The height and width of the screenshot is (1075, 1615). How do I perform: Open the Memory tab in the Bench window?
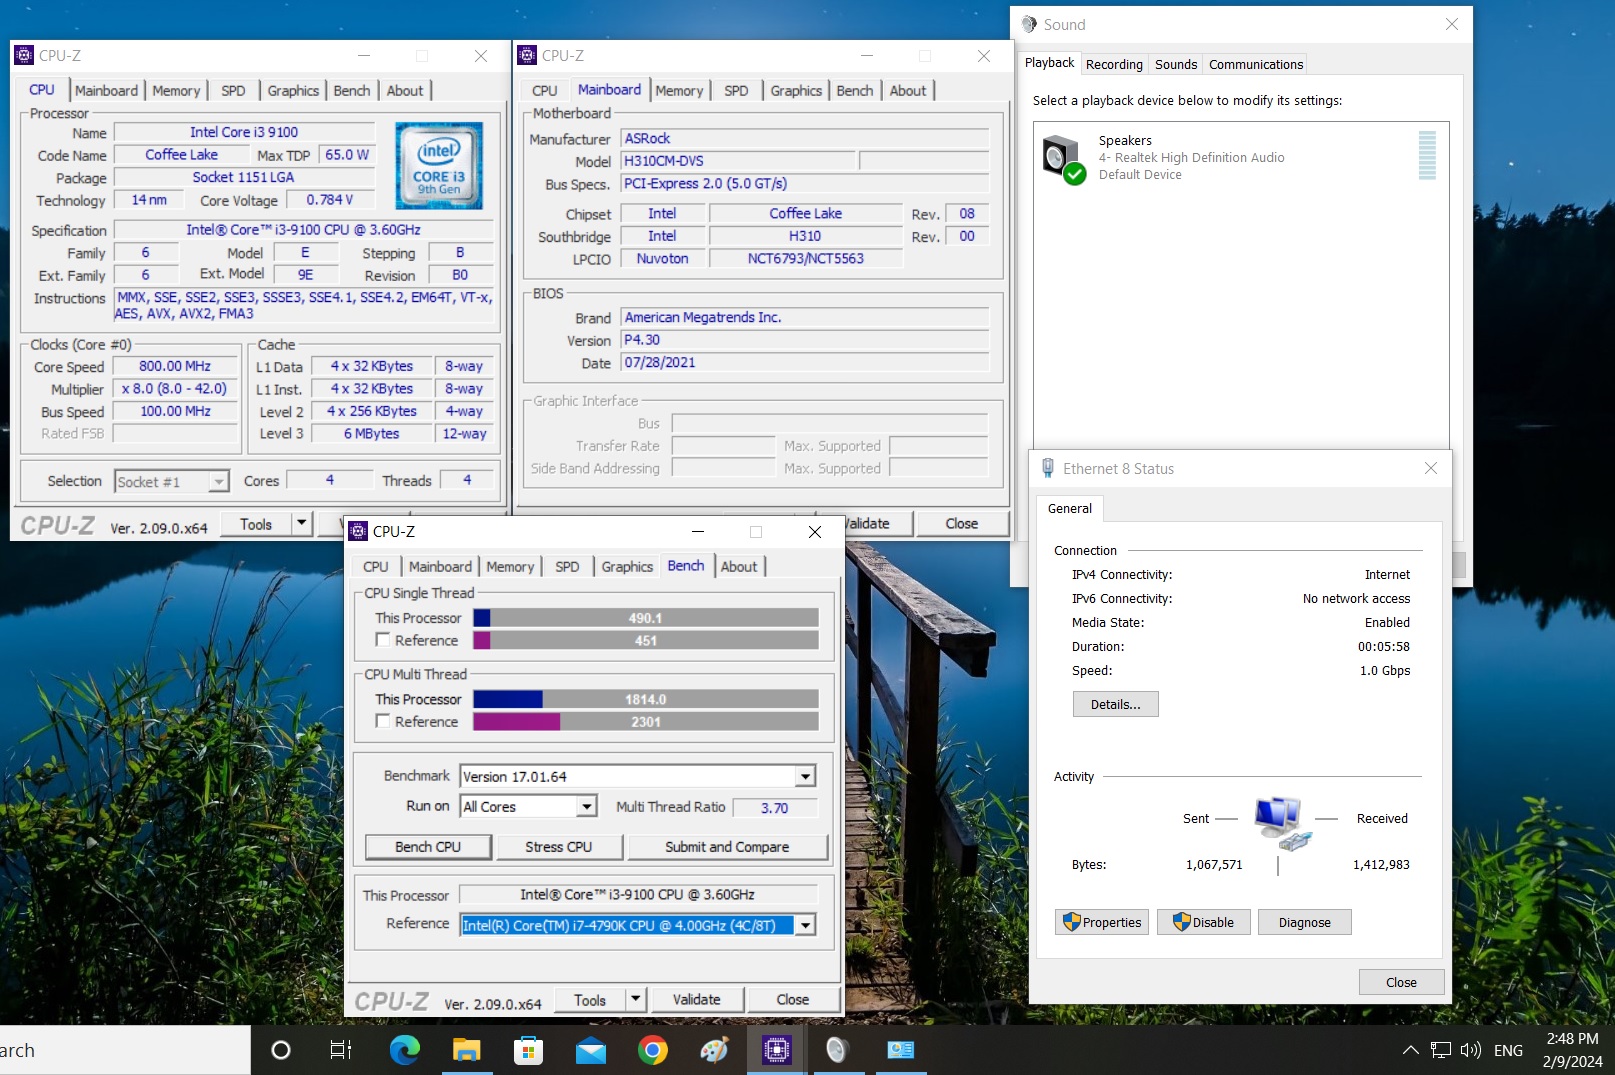(x=510, y=566)
